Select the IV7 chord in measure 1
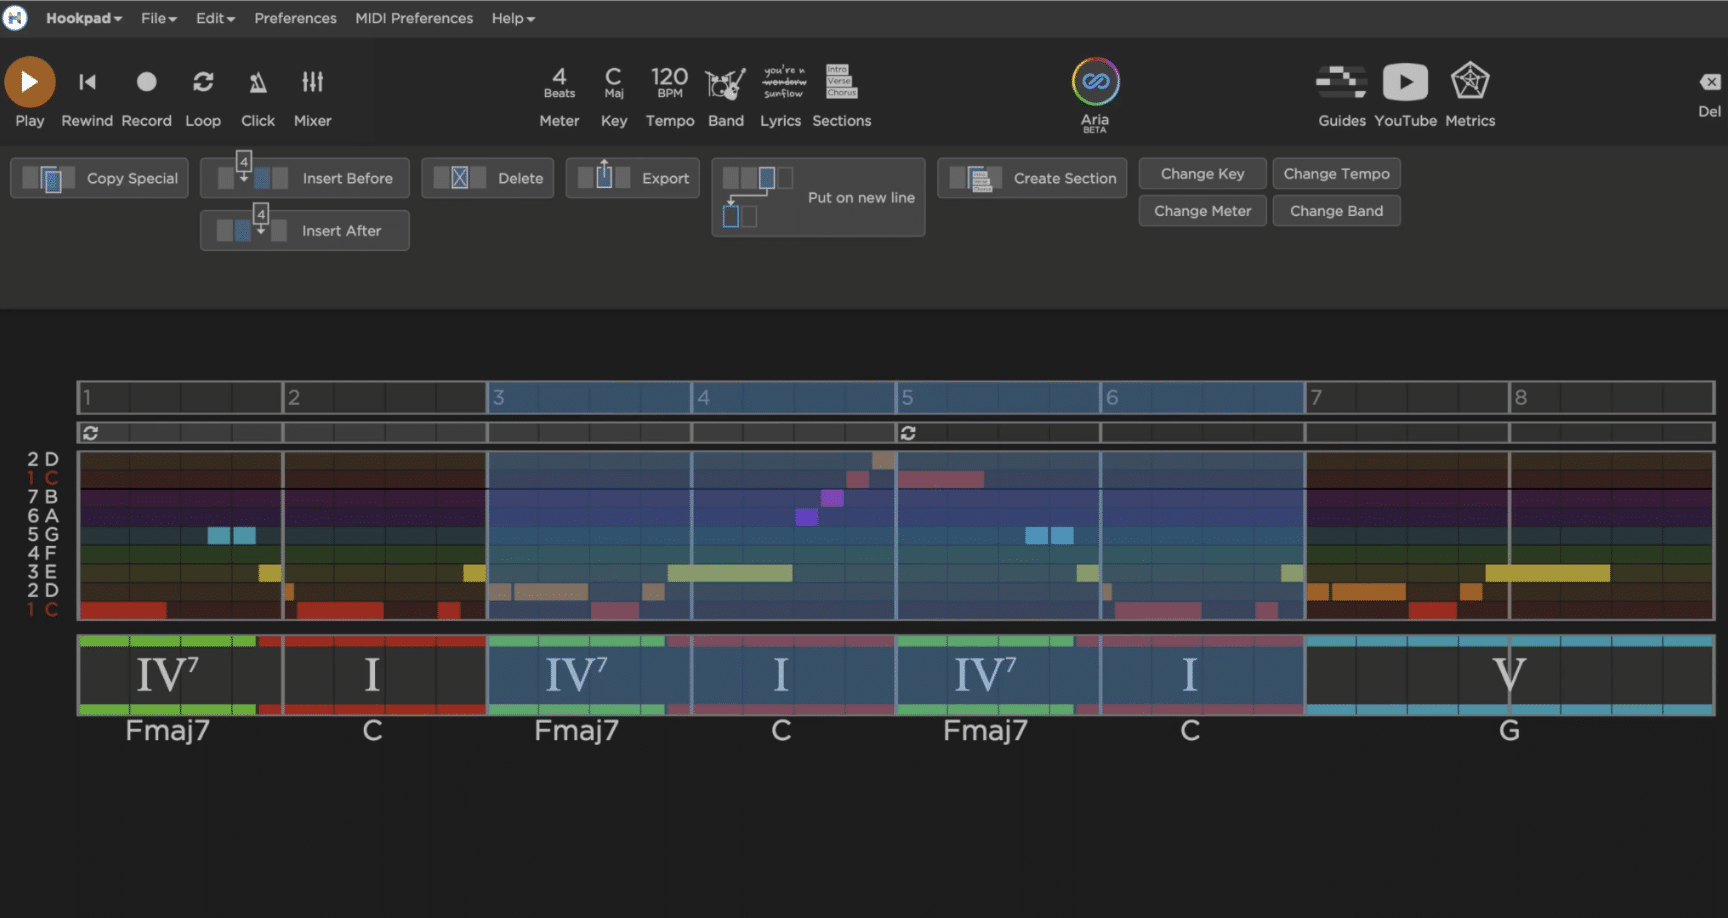The image size is (1728, 918). click(168, 675)
